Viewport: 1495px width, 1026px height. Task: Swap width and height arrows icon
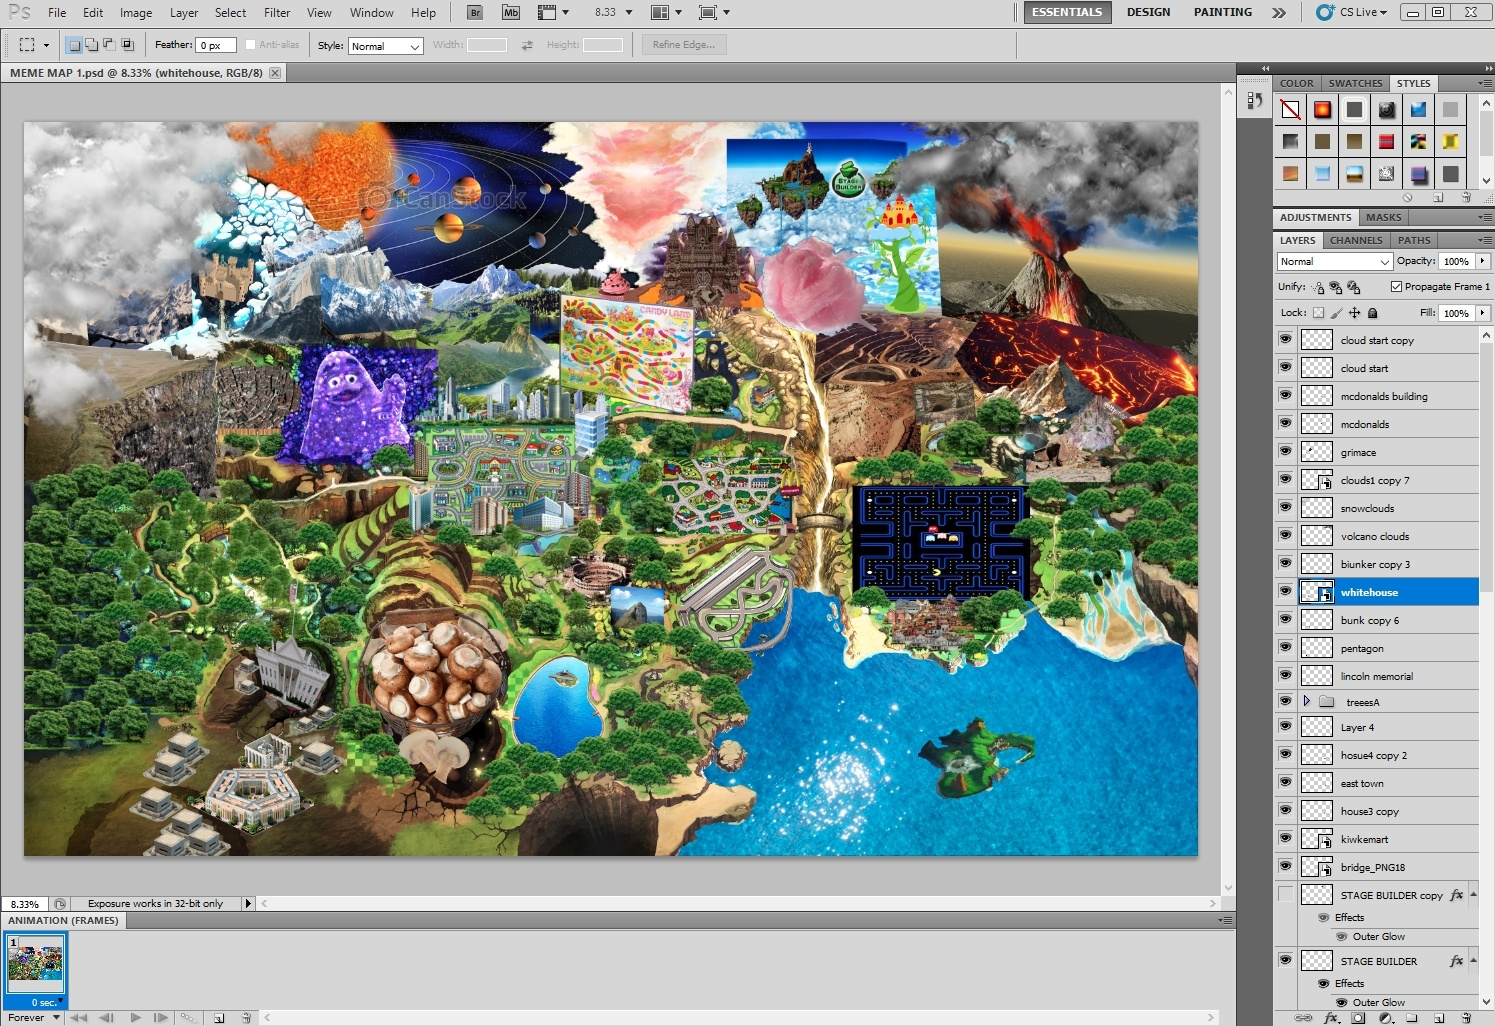tap(527, 45)
